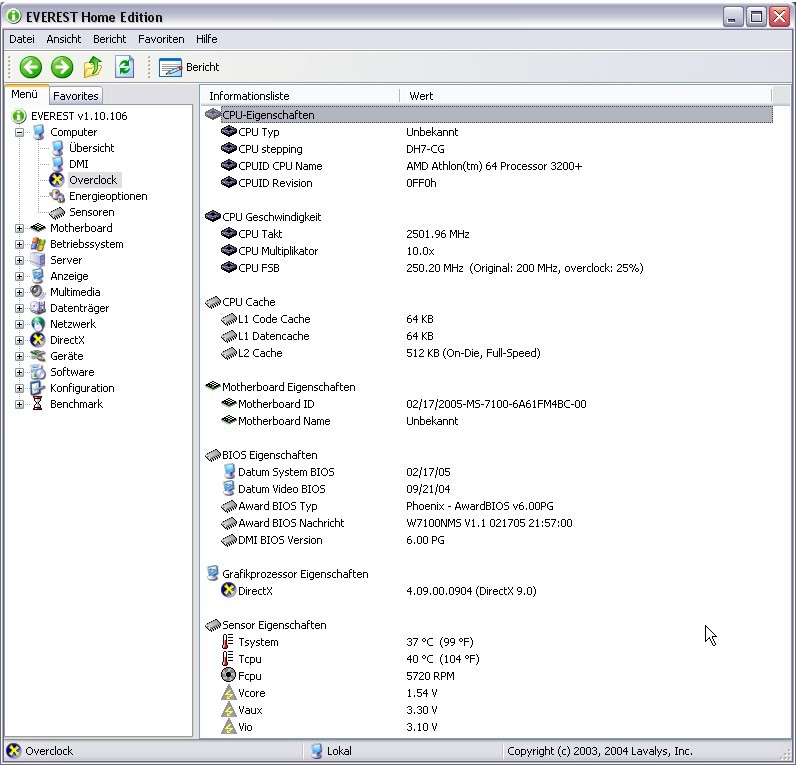
Task: Expand the Betriebssystem tree node
Action: 19,244
